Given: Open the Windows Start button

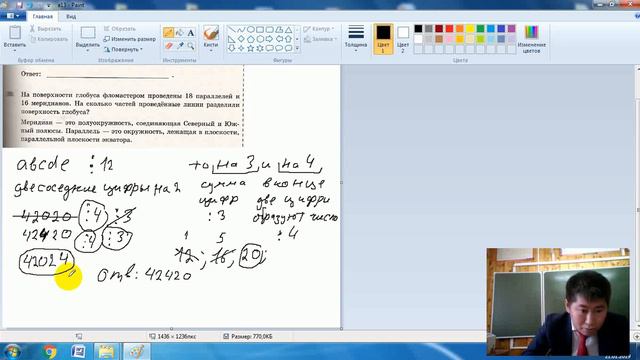Looking at the screenshot, I should 12,351.
